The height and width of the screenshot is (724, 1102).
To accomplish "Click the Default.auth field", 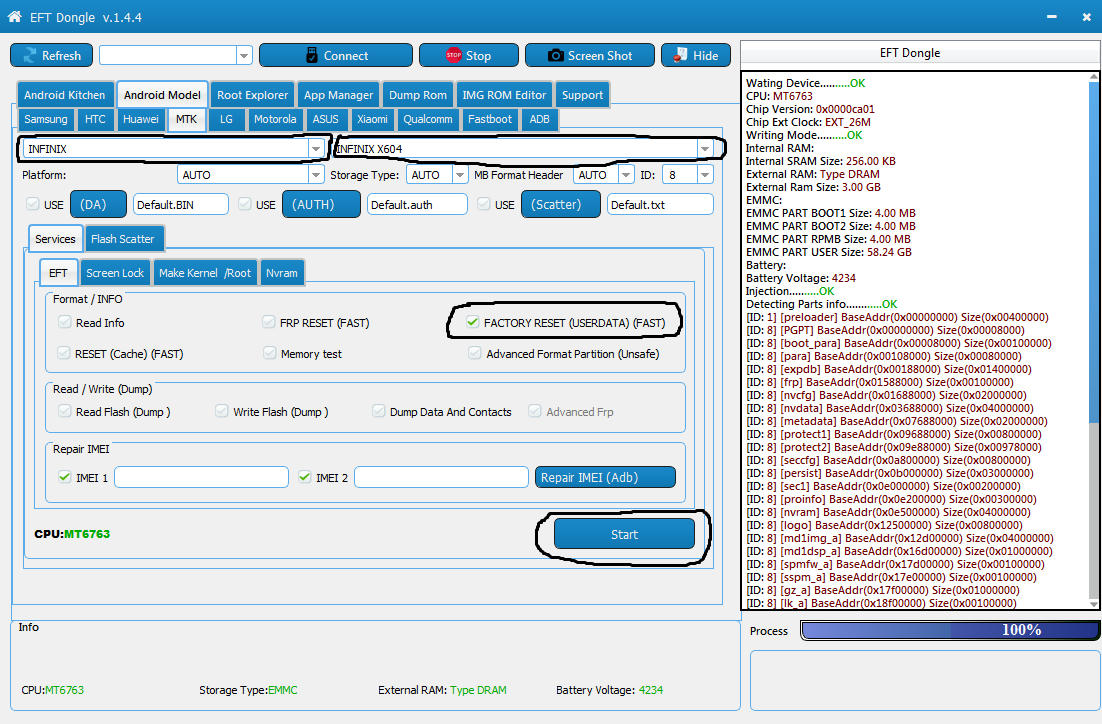I will tap(417, 205).
